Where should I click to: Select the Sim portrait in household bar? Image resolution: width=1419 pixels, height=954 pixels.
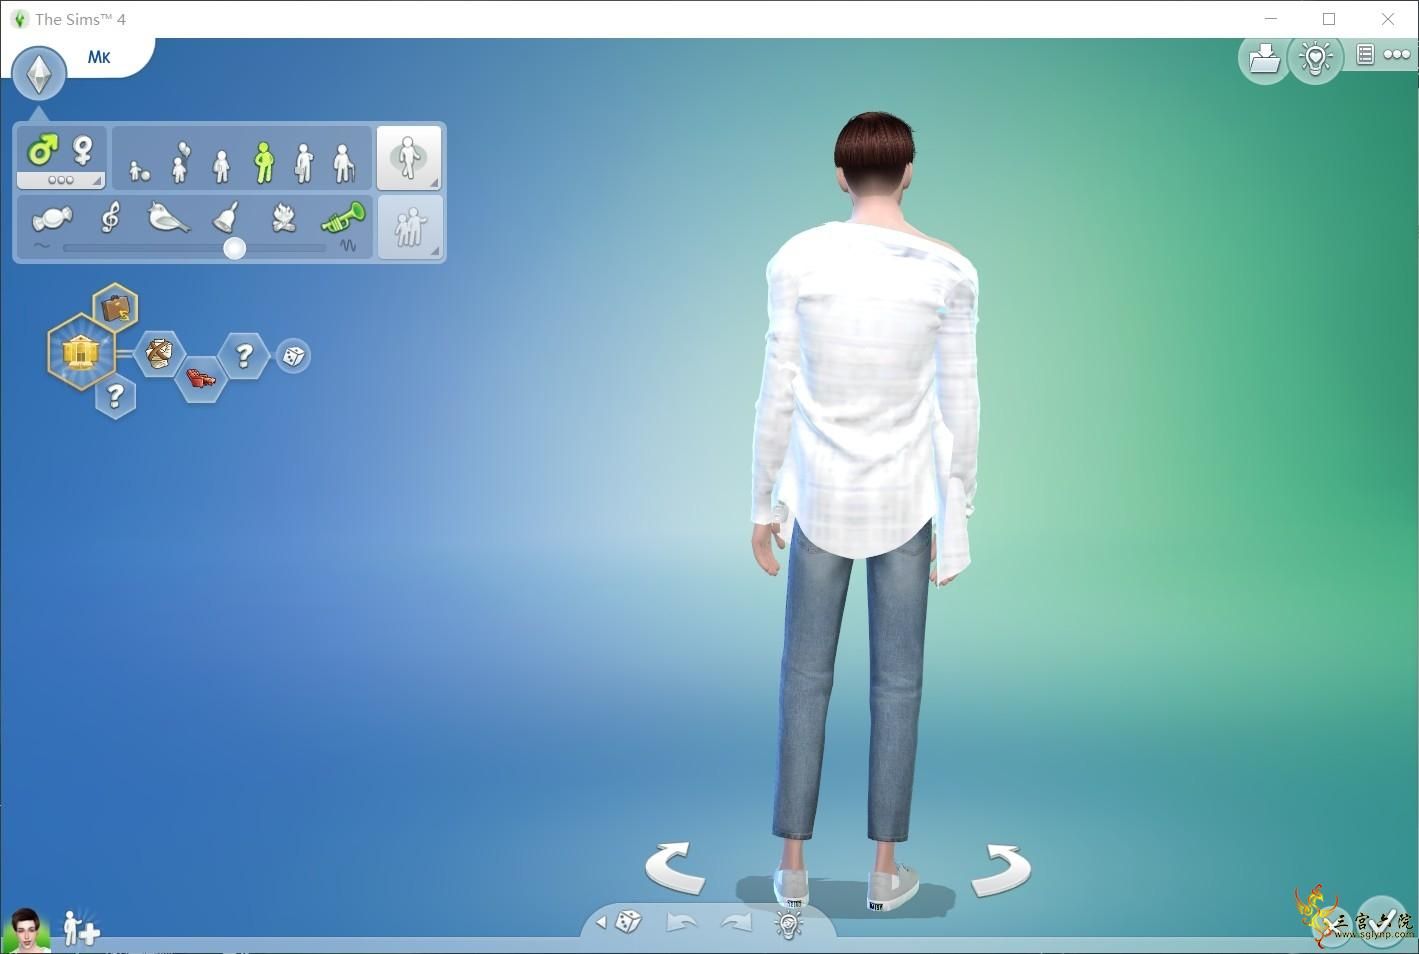(26, 928)
